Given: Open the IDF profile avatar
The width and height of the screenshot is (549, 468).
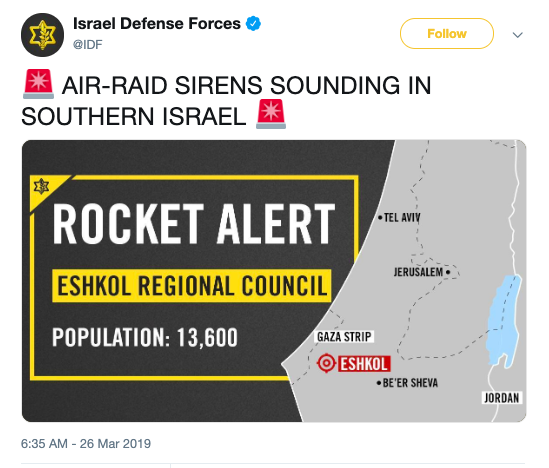Looking at the screenshot, I should (x=42, y=35).
